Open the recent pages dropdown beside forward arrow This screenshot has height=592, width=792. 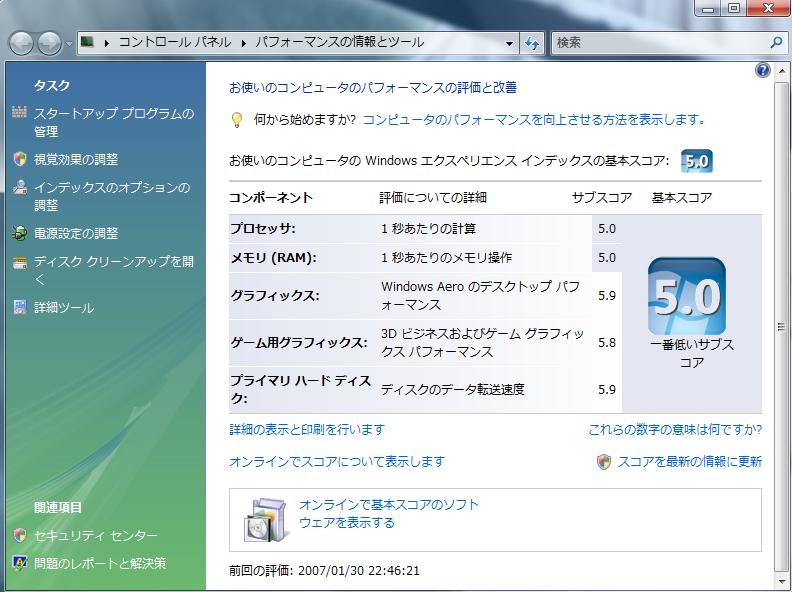(69, 44)
